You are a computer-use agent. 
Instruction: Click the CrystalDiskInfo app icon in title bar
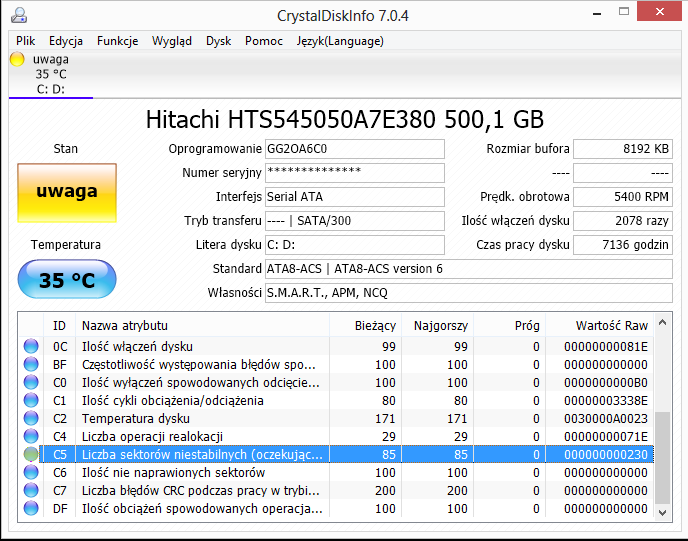(x=19, y=15)
